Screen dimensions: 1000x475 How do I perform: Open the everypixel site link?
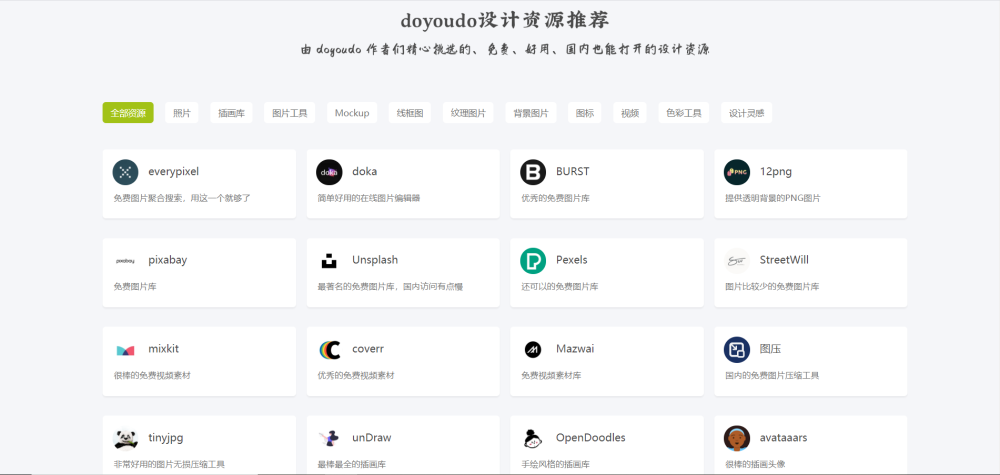[173, 172]
